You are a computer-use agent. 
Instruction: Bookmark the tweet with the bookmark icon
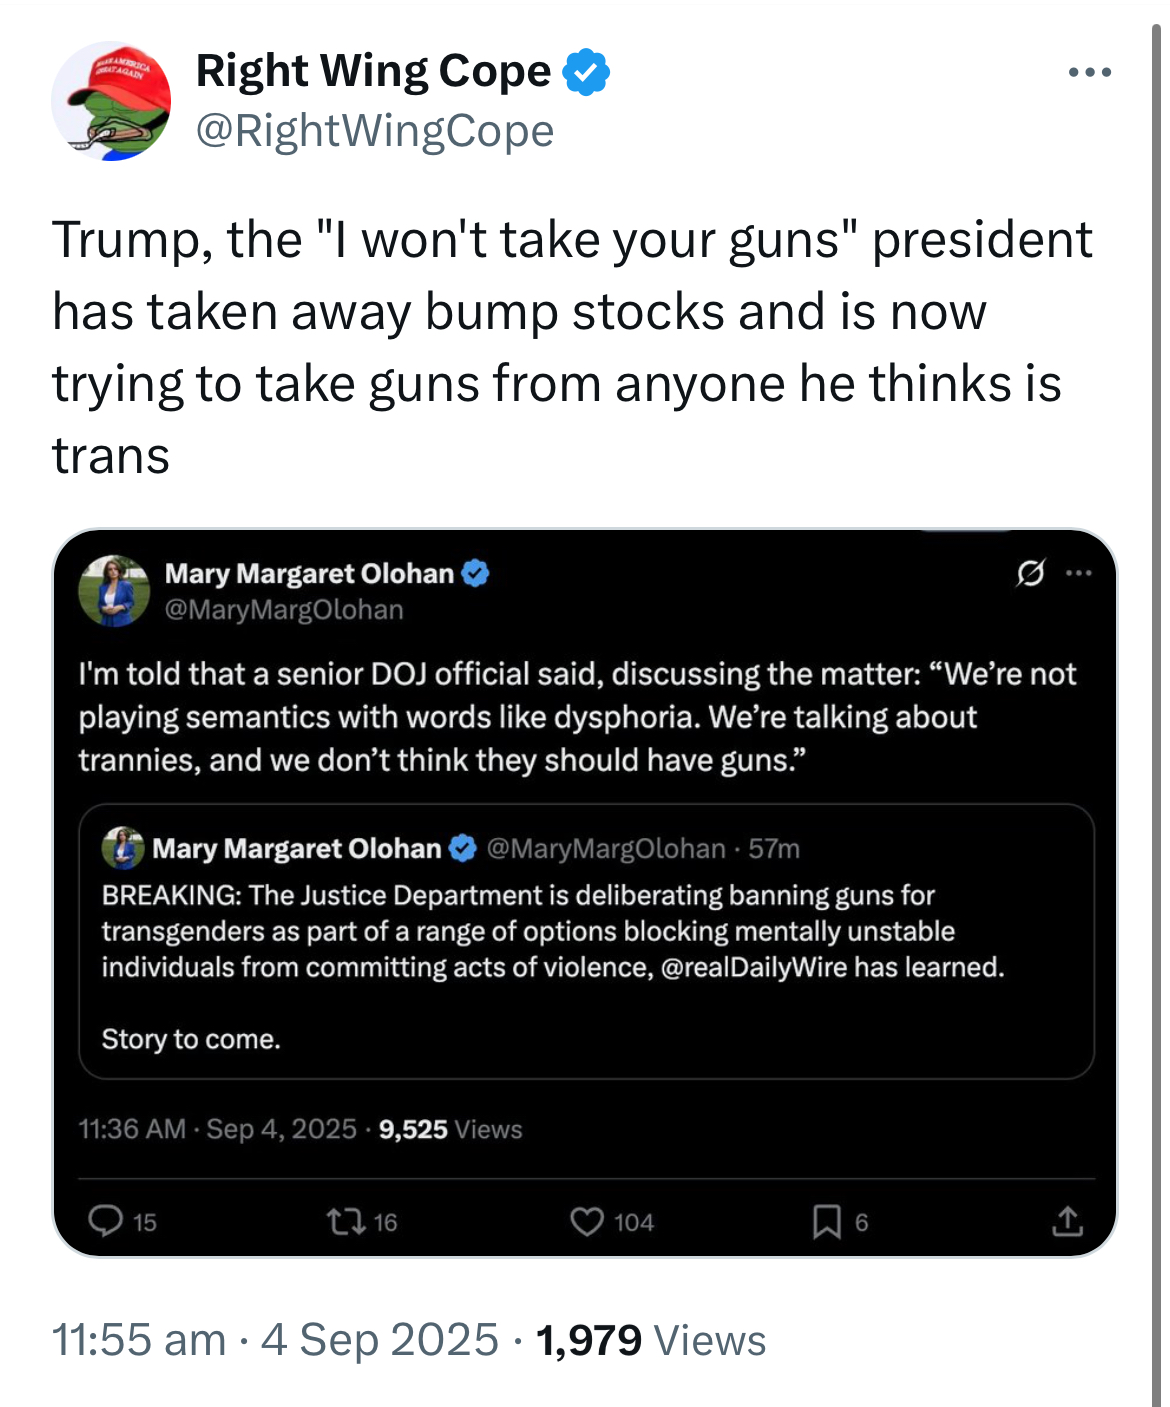826,1221
